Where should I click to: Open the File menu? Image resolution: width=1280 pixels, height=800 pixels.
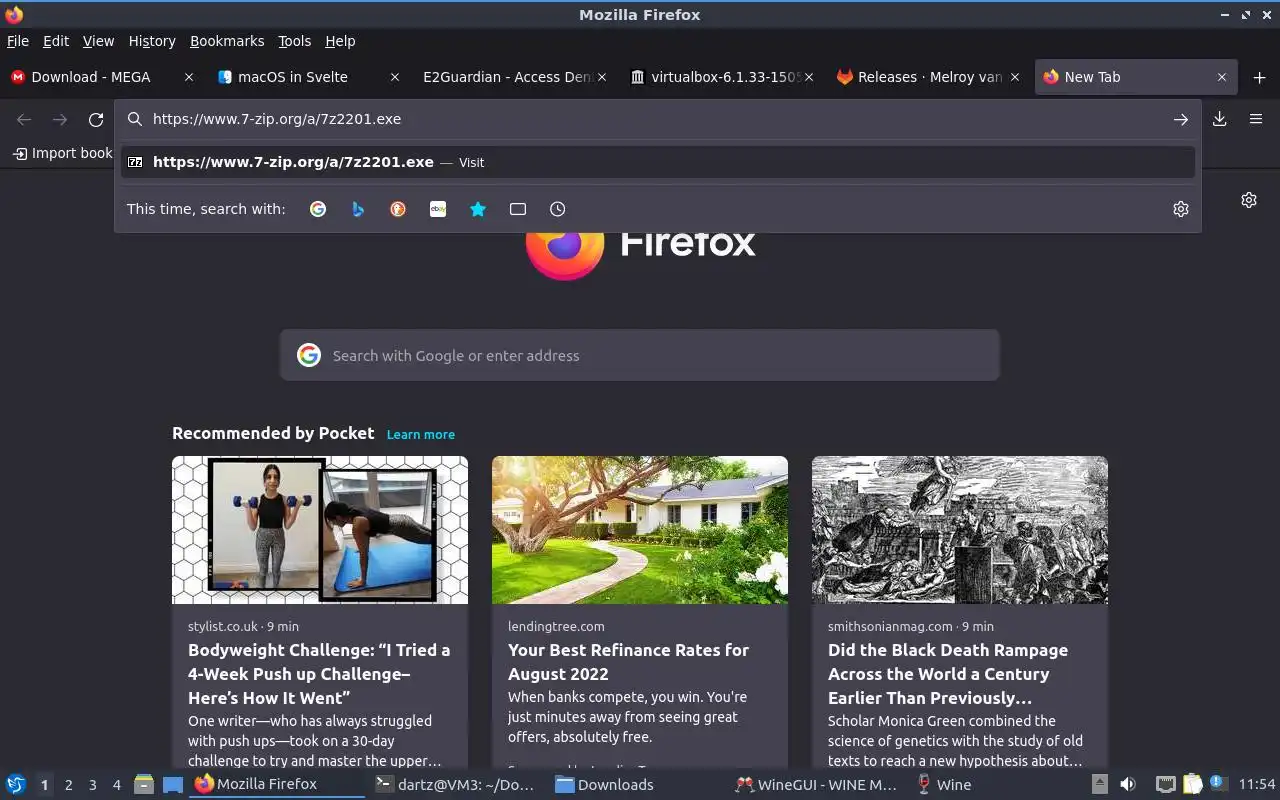coord(18,41)
